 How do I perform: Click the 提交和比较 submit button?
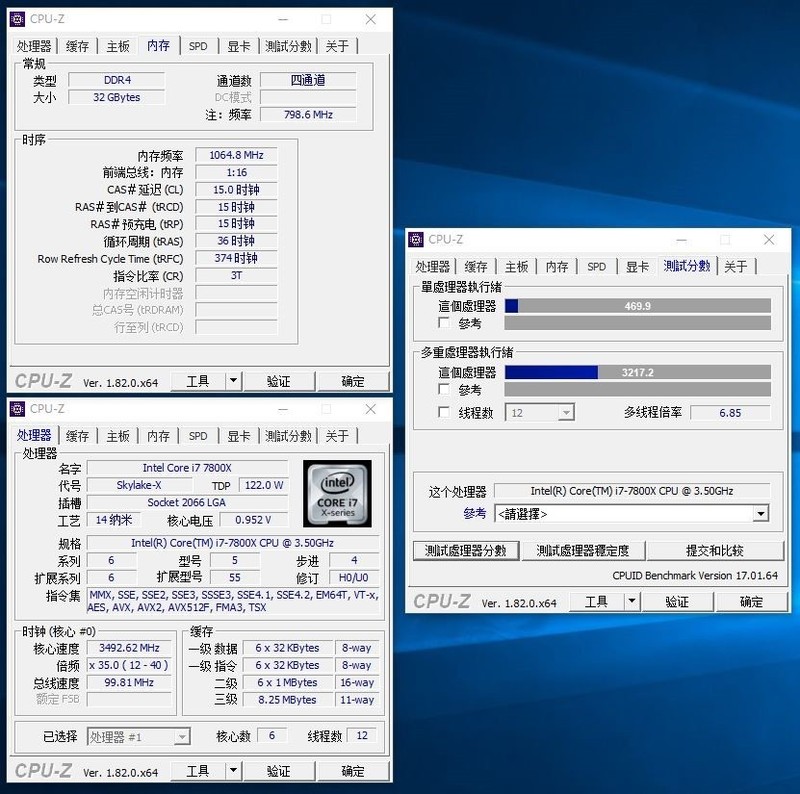pyautogui.click(x=718, y=551)
